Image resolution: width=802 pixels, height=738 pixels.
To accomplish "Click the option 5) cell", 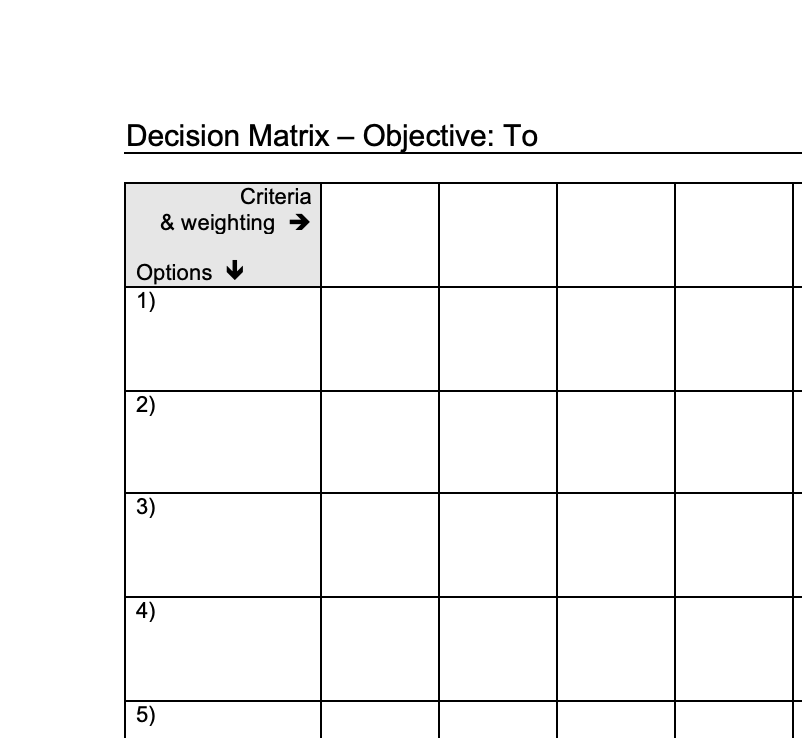I will pos(223,720).
